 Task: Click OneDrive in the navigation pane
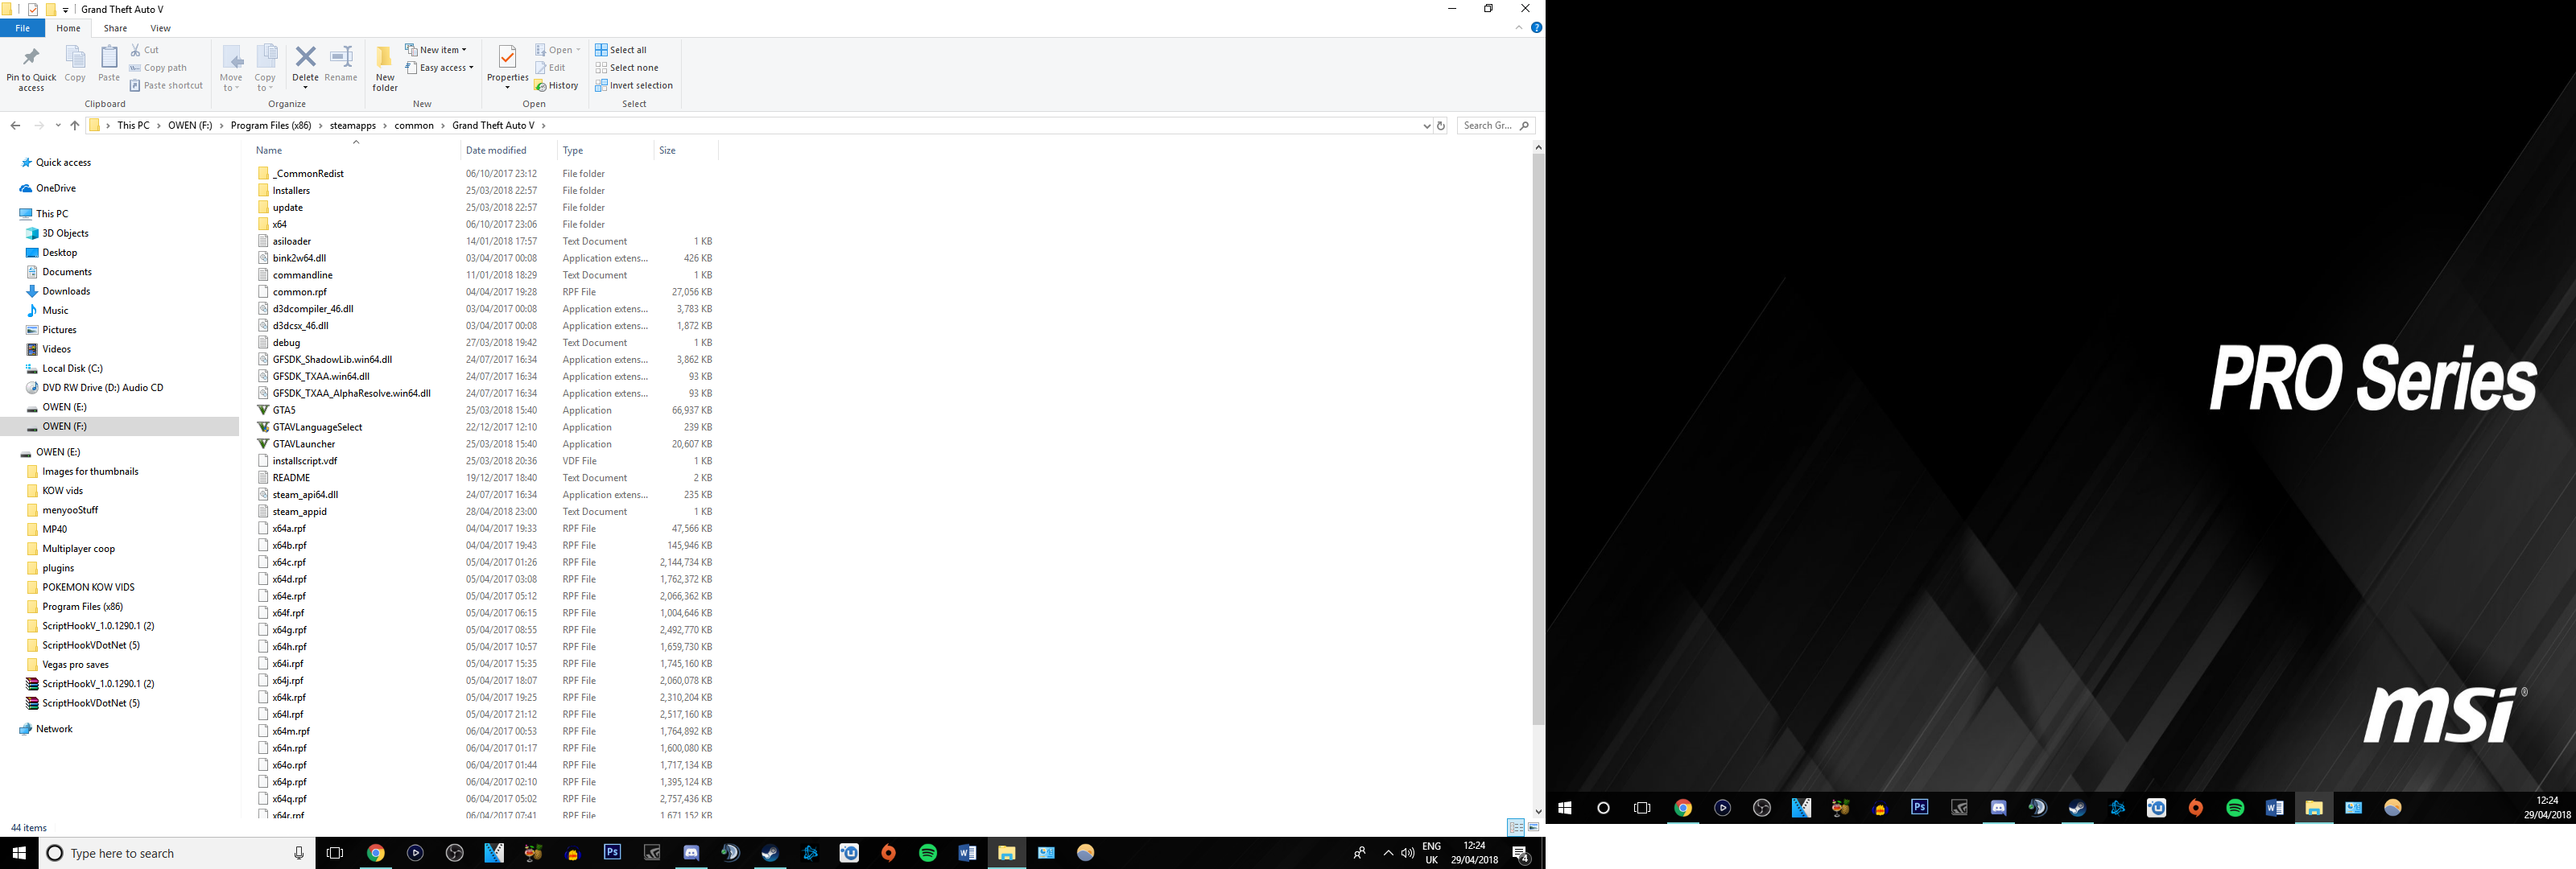point(55,188)
